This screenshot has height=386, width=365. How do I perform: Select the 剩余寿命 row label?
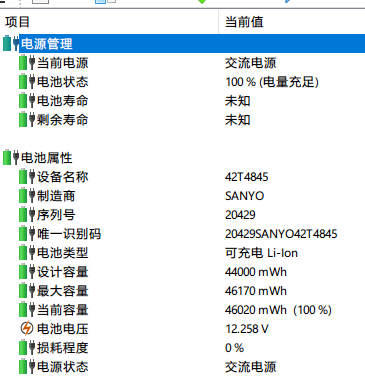click(63, 120)
